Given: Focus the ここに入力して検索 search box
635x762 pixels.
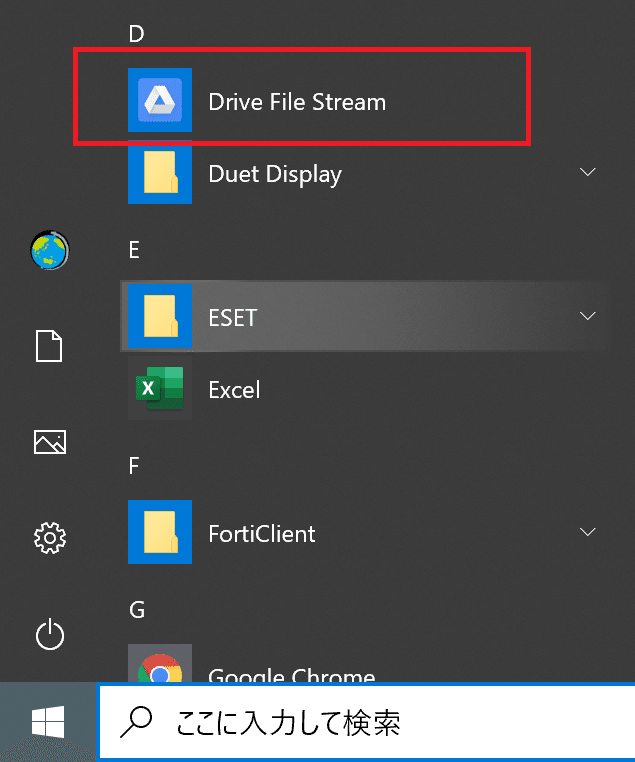Looking at the screenshot, I should click(x=366, y=722).
